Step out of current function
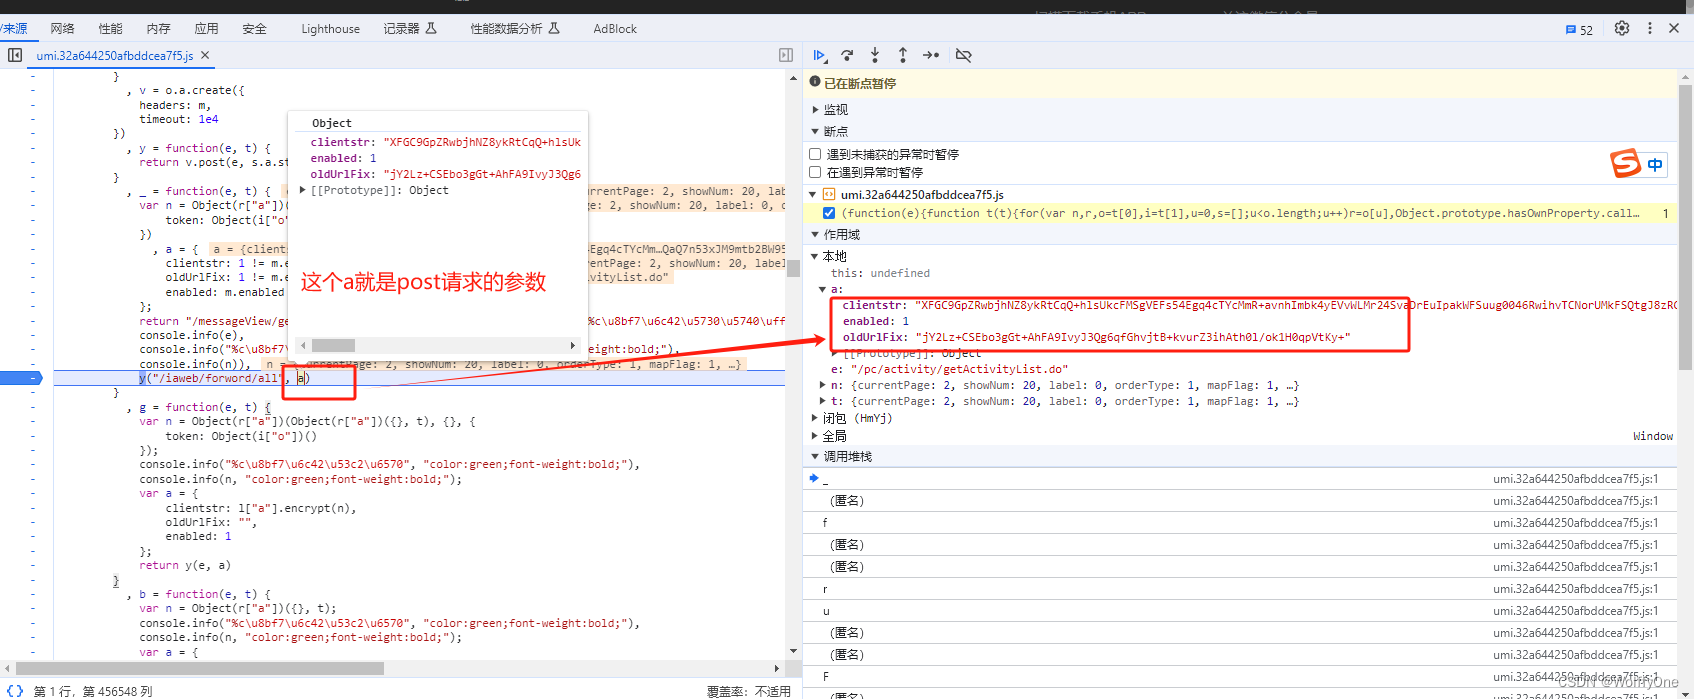 pyautogui.click(x=903, y=55)
